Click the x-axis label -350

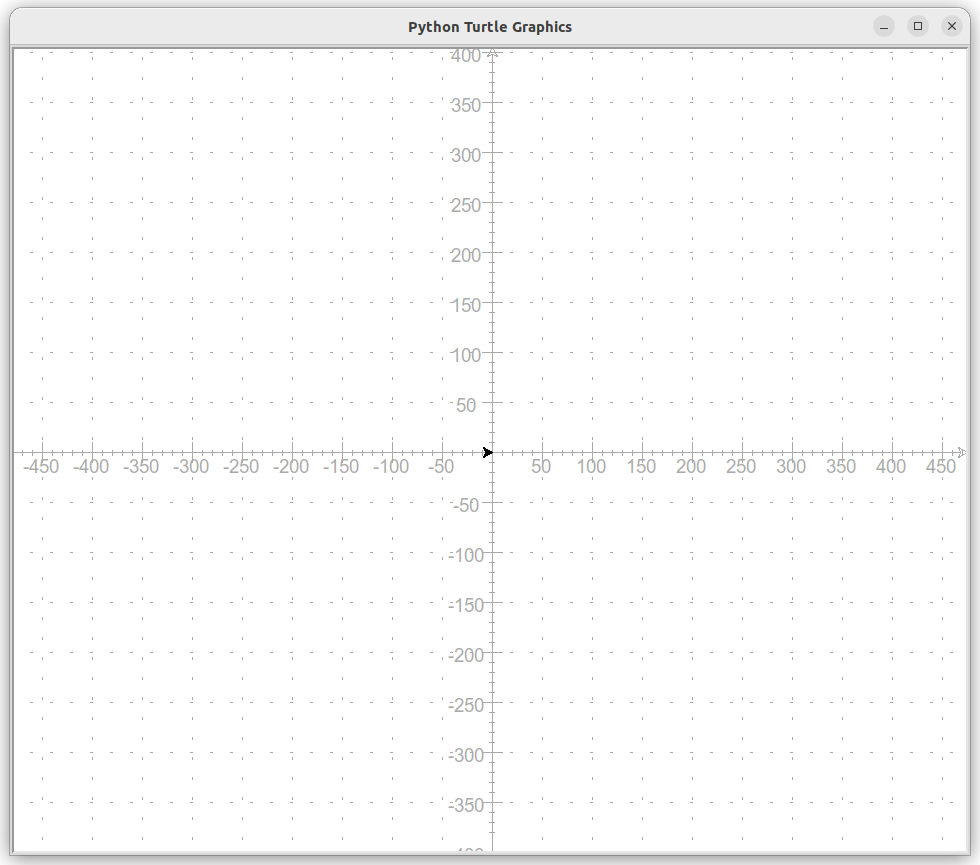pos(141,466)
